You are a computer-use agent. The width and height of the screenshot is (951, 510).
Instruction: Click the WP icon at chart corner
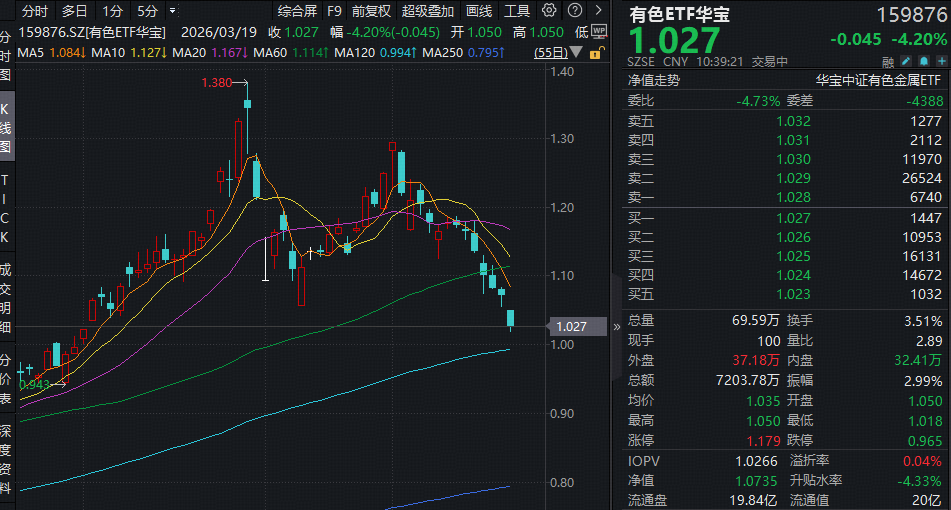[x=598, y=32]
